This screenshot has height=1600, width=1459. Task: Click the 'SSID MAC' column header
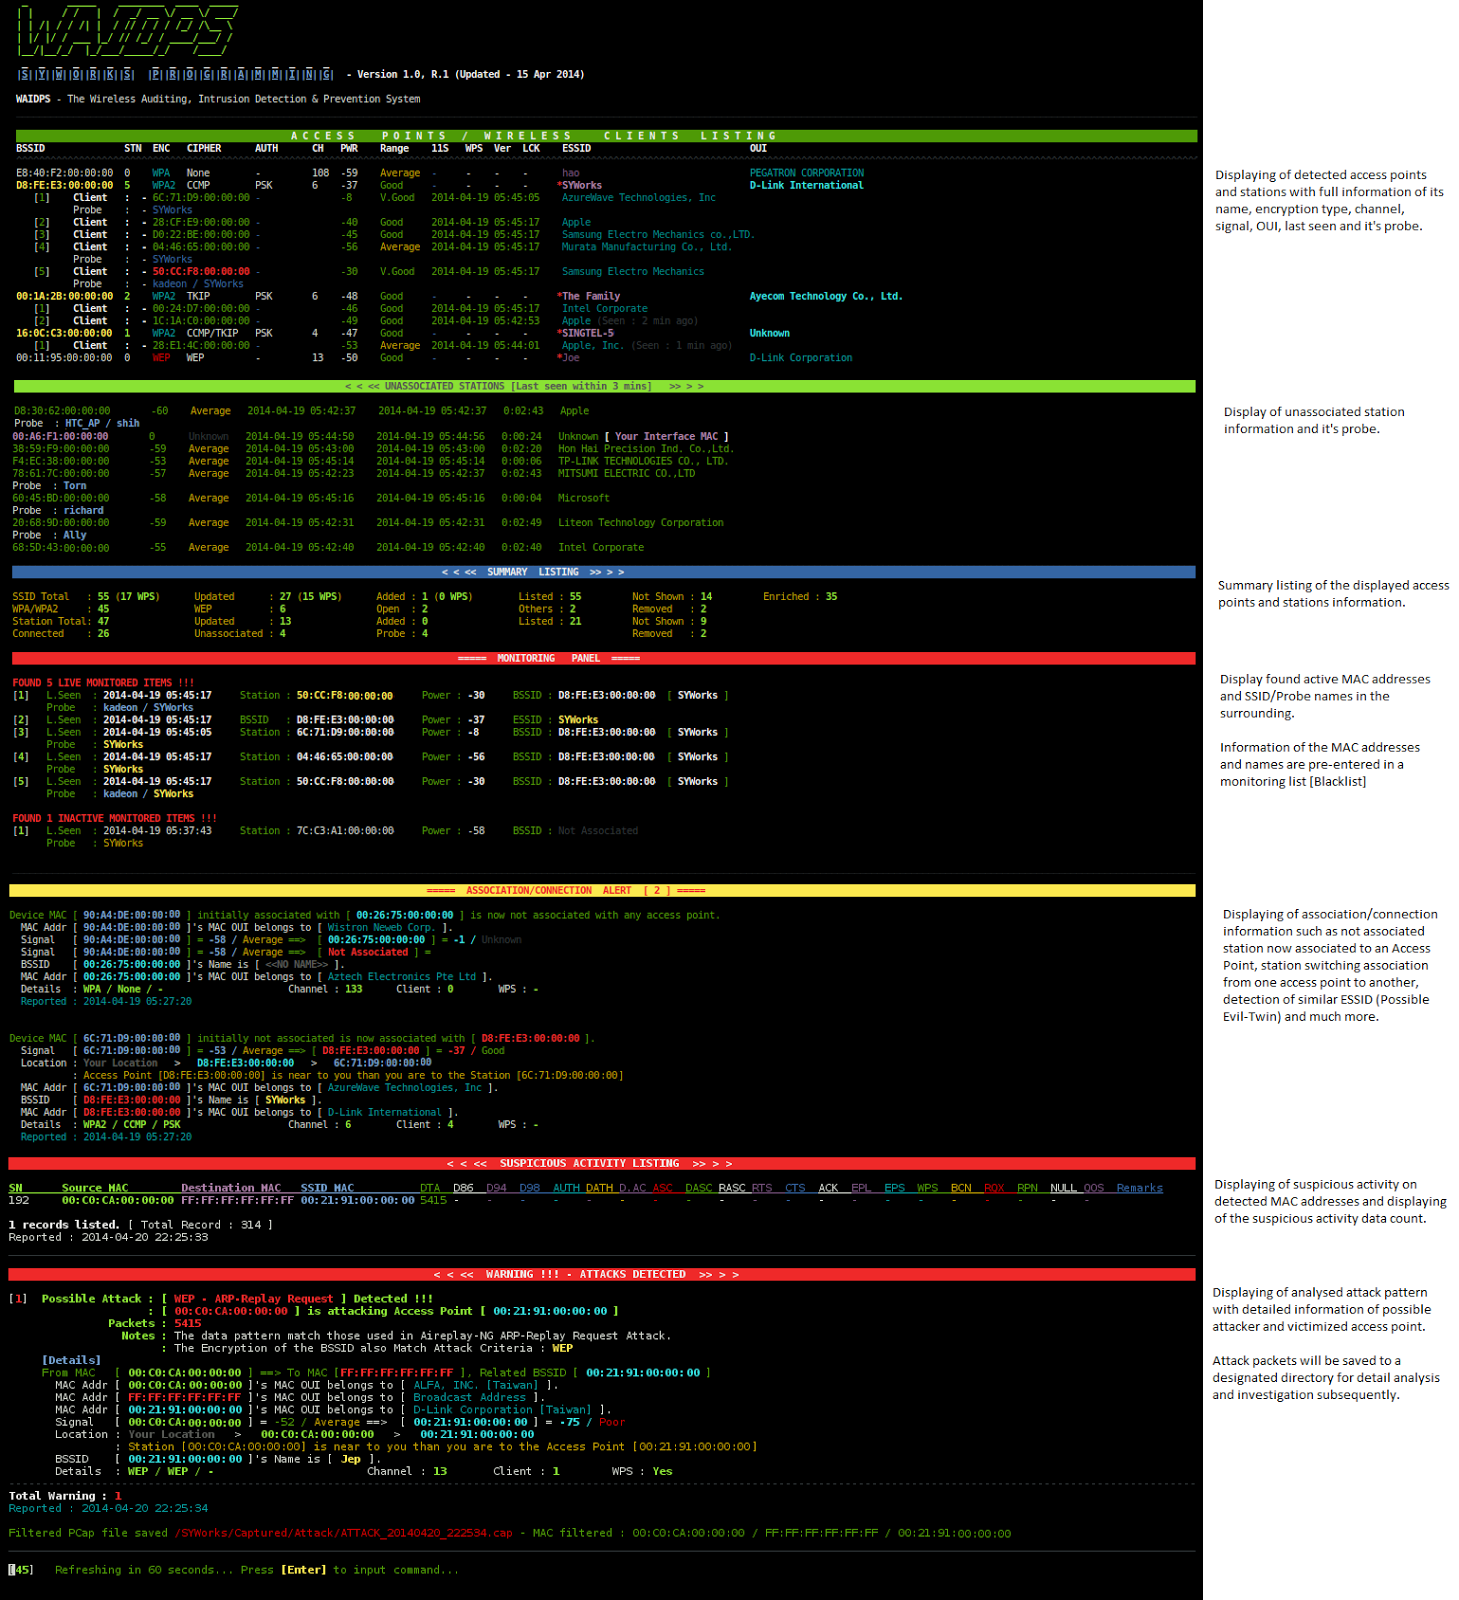(327, 1188)
